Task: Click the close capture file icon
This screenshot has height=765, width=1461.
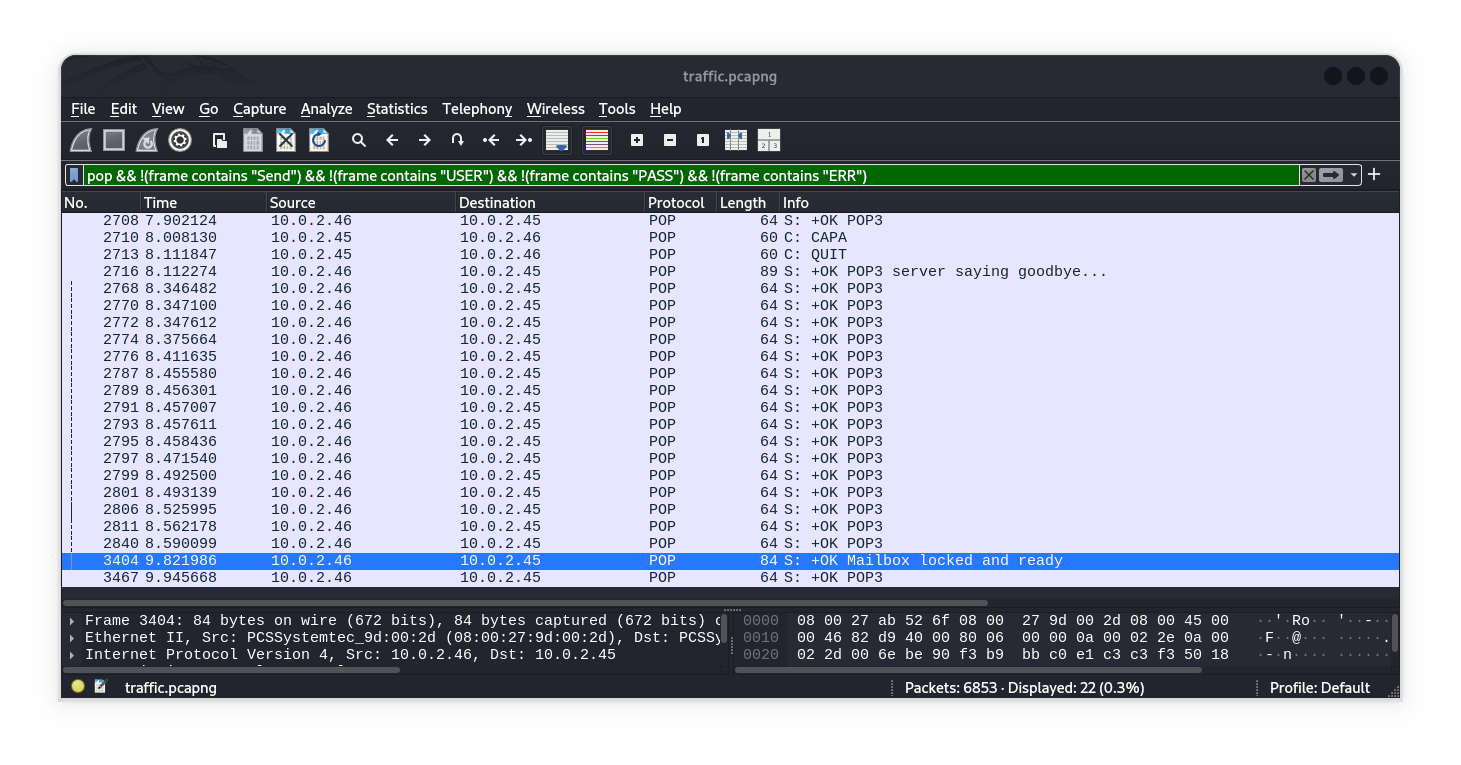Action: 286,140
